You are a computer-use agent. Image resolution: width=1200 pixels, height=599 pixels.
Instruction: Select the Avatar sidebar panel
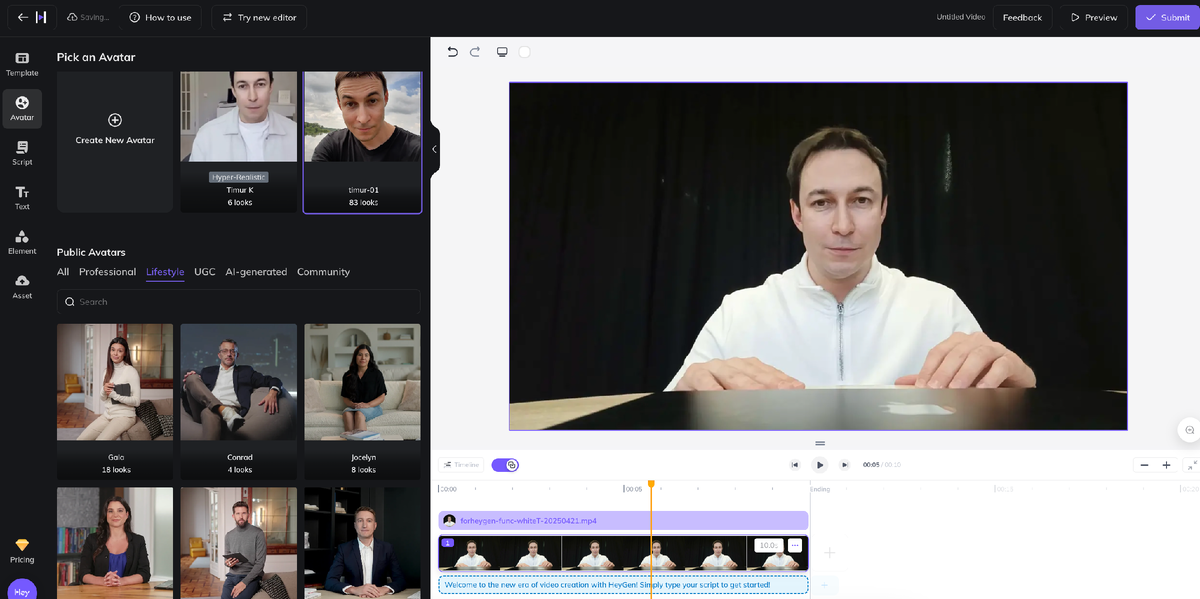coord(22,109)
